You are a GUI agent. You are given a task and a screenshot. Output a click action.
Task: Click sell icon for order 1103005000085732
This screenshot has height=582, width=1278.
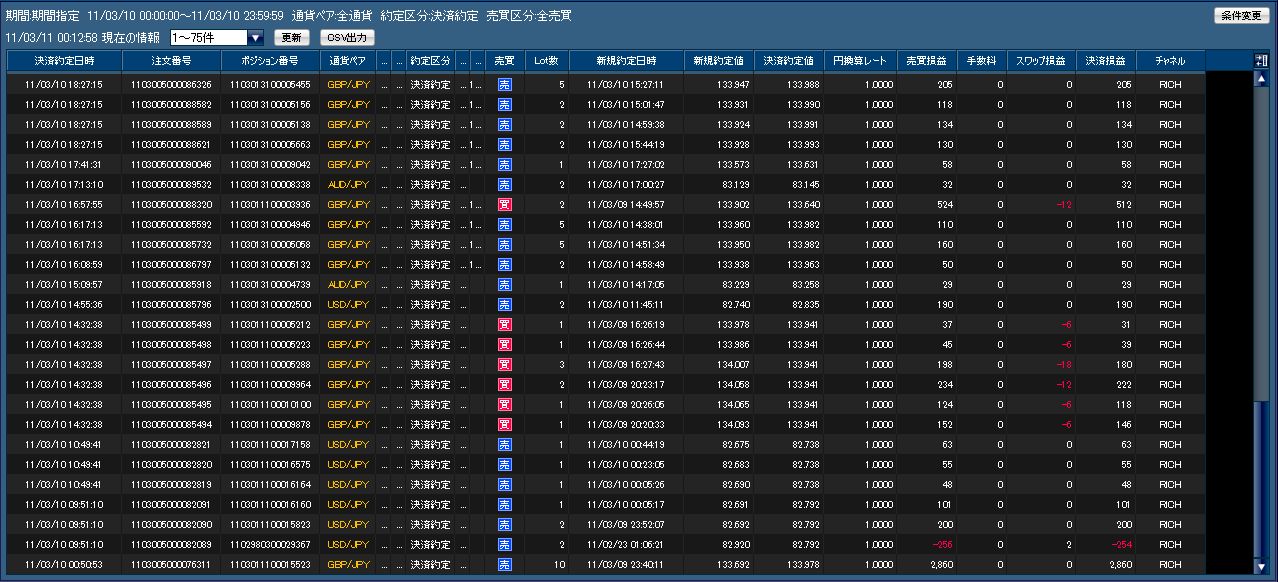pyautogui.click(x=504, y=244)
